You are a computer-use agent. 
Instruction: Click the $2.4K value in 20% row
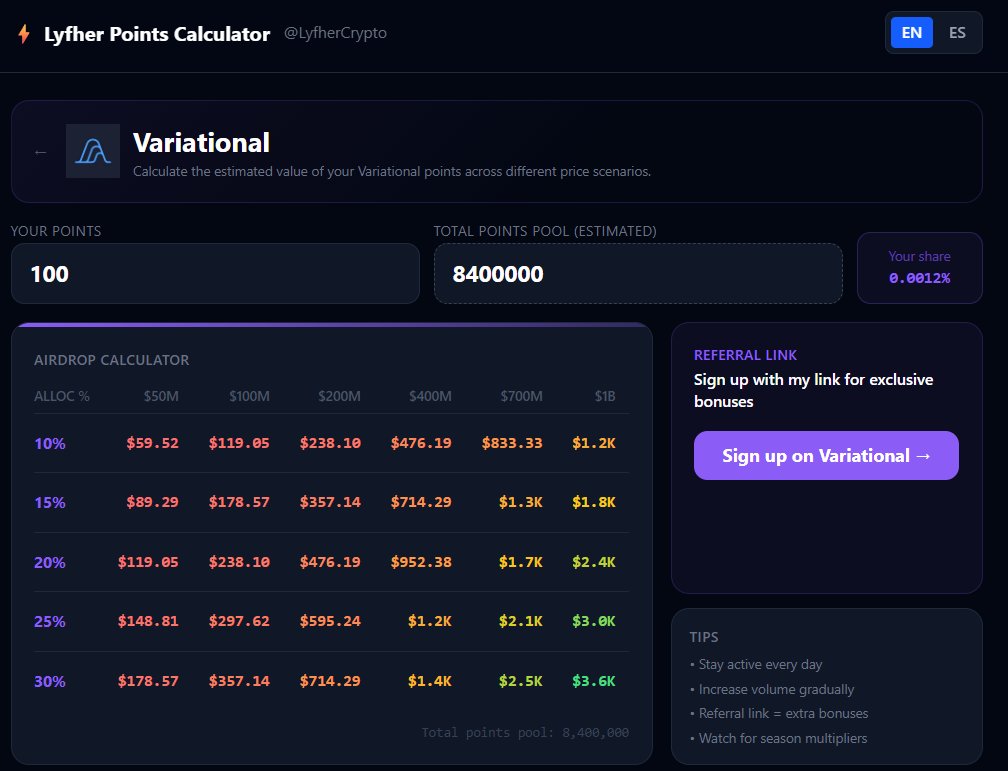(594, 562)
